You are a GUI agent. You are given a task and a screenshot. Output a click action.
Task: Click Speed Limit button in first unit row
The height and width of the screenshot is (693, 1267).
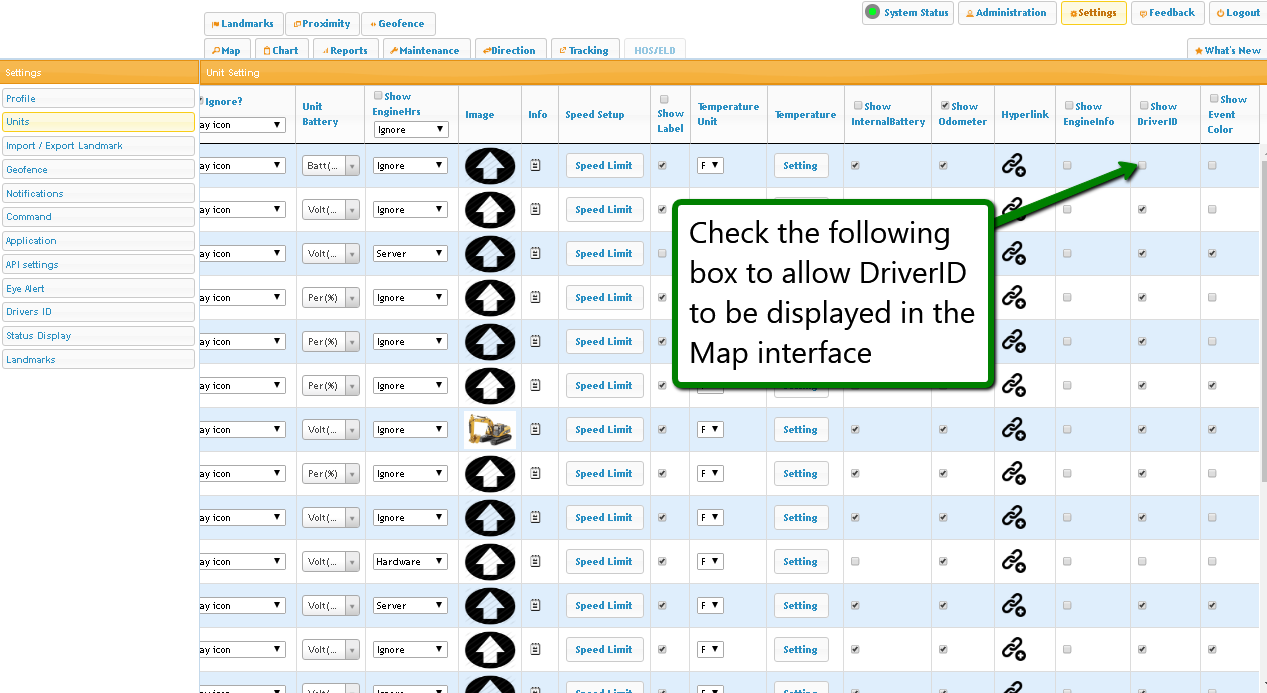point(604,166)
